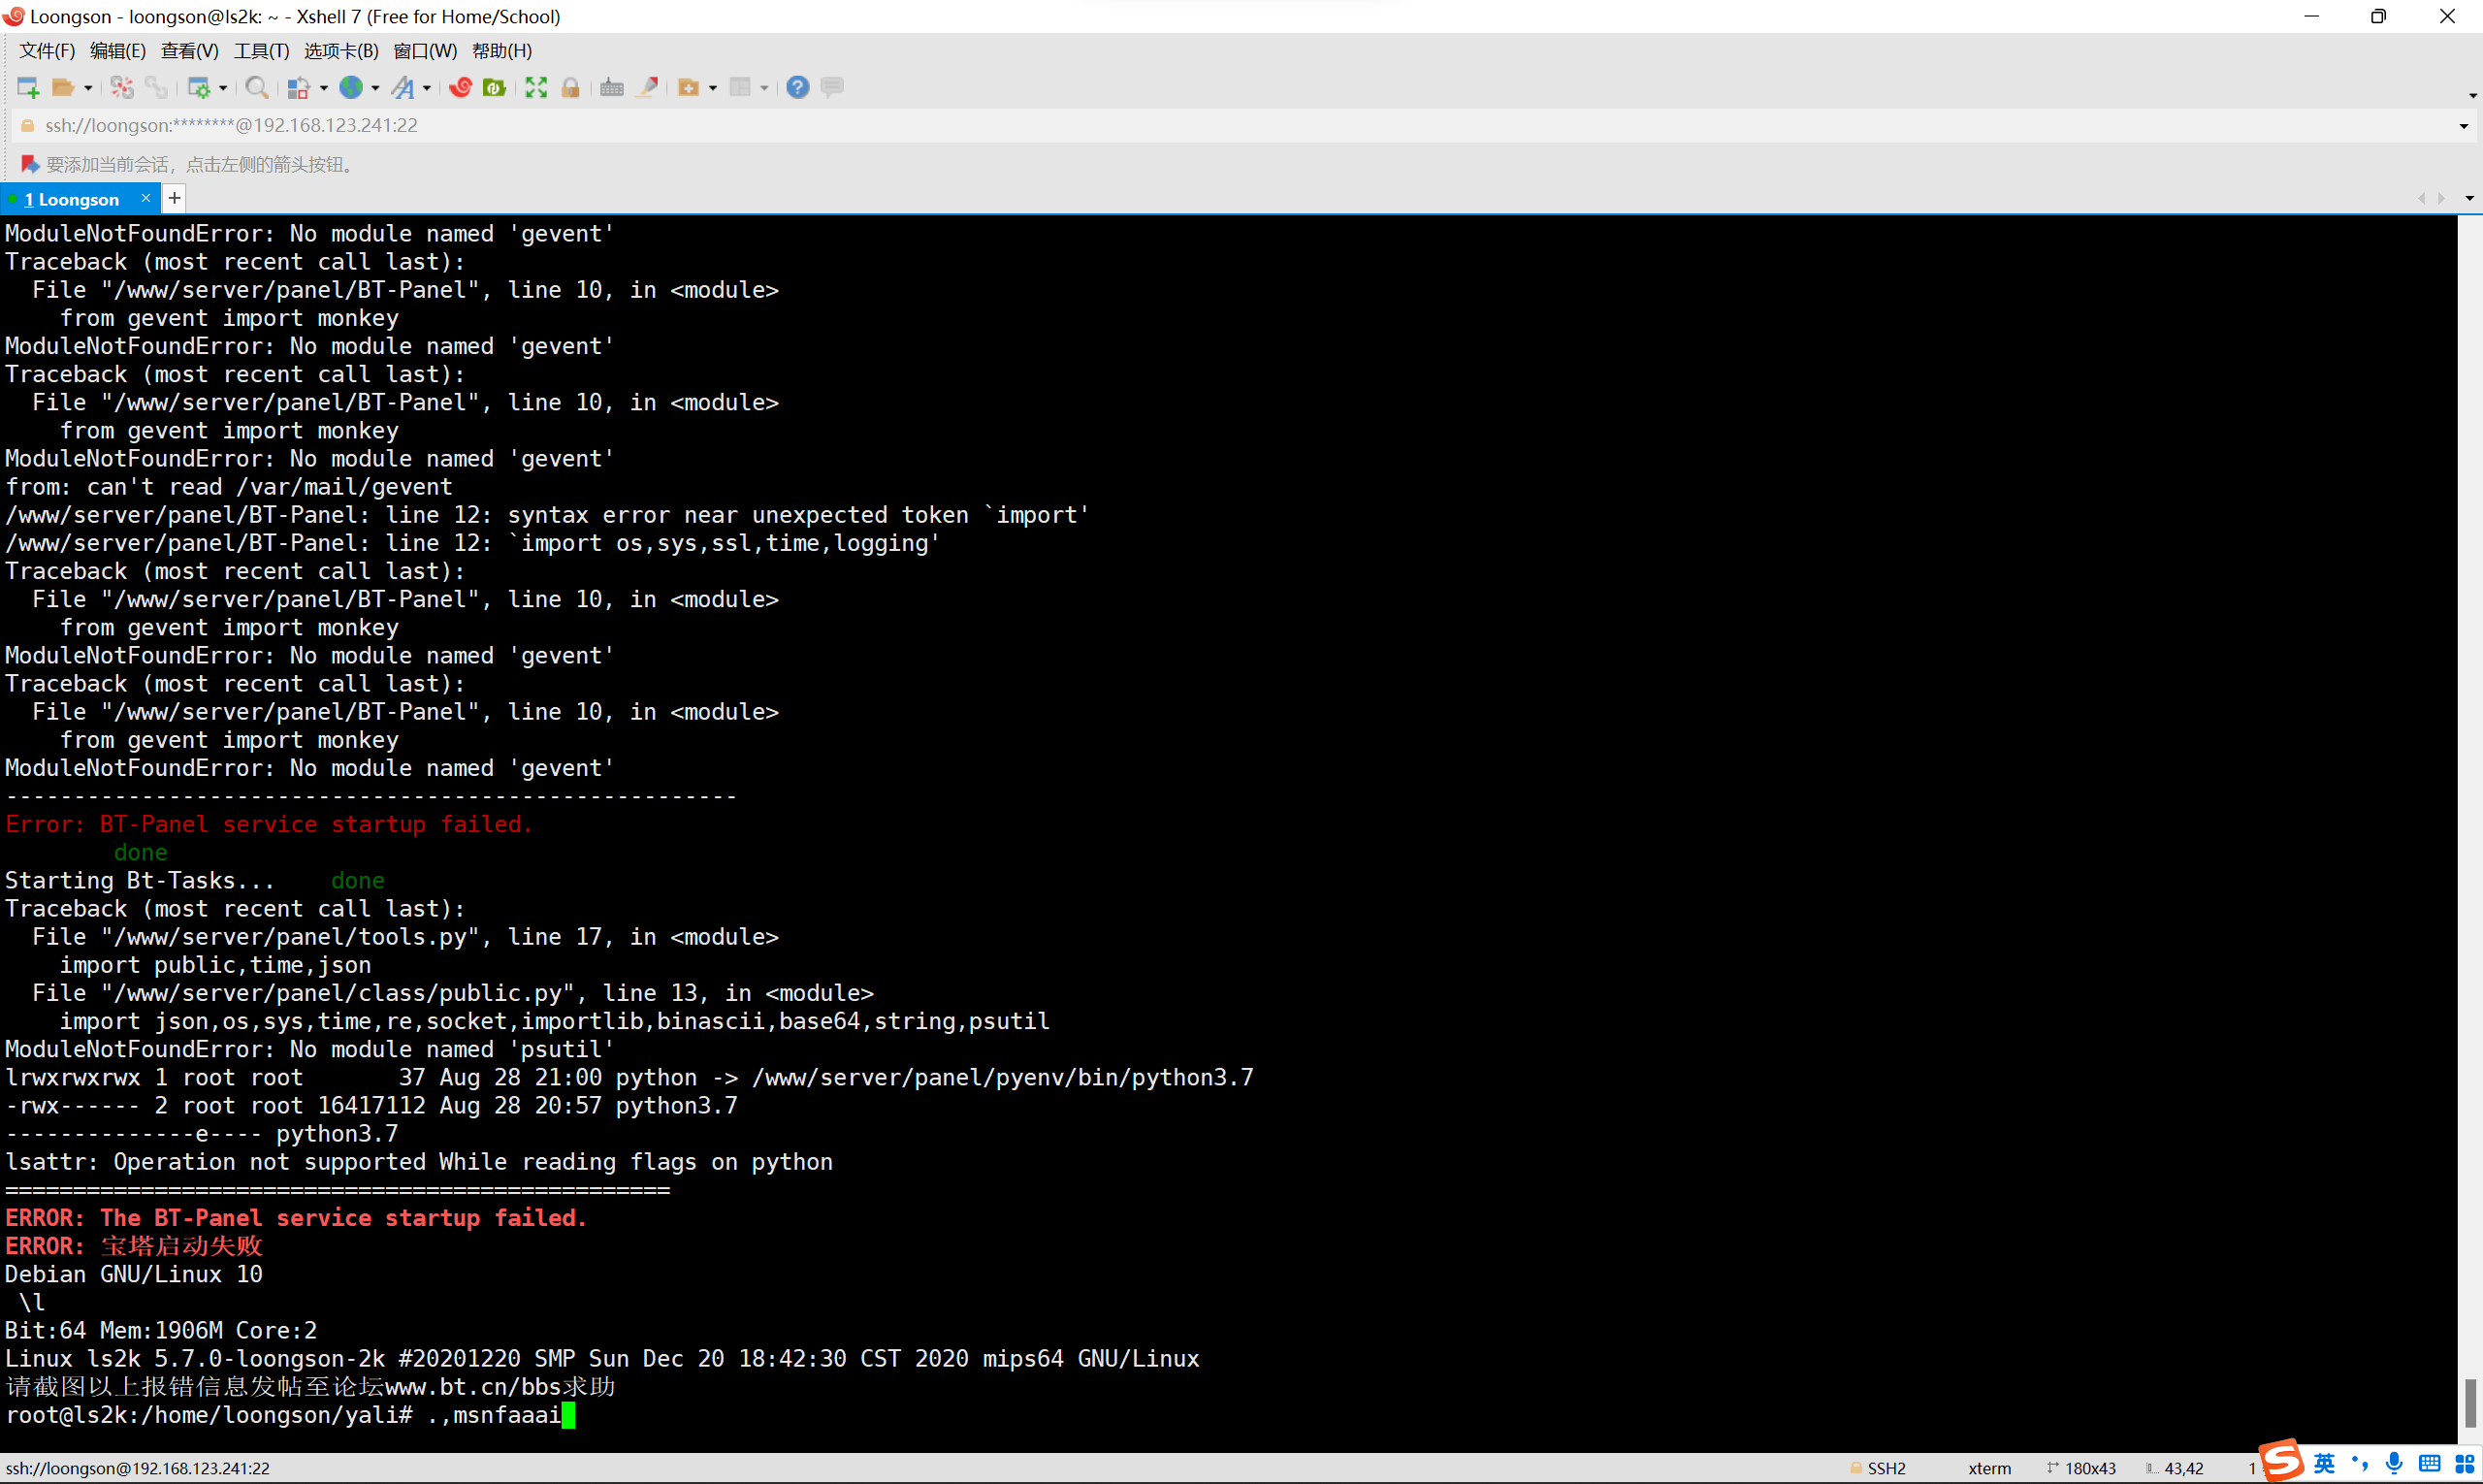Expand the globe encoding dropdown arrow
This screenshot has width=2483, height=1484.
pyautogui.click(x=375, y=88)
